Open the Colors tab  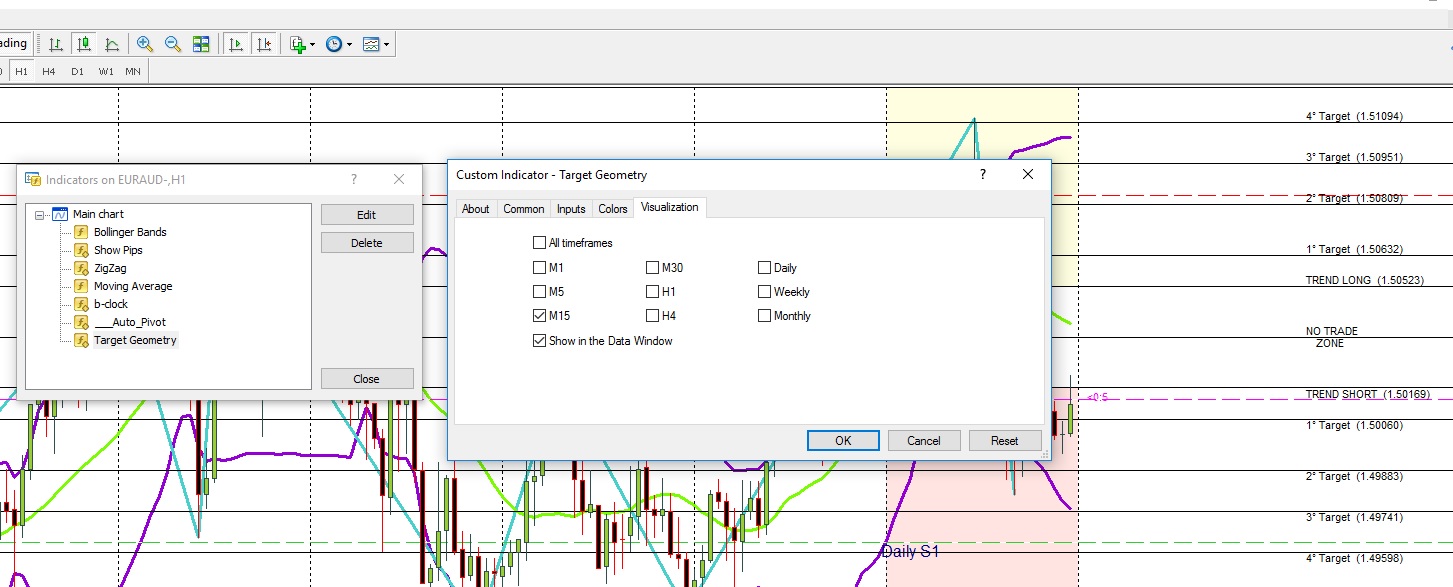tap(613, 209)
